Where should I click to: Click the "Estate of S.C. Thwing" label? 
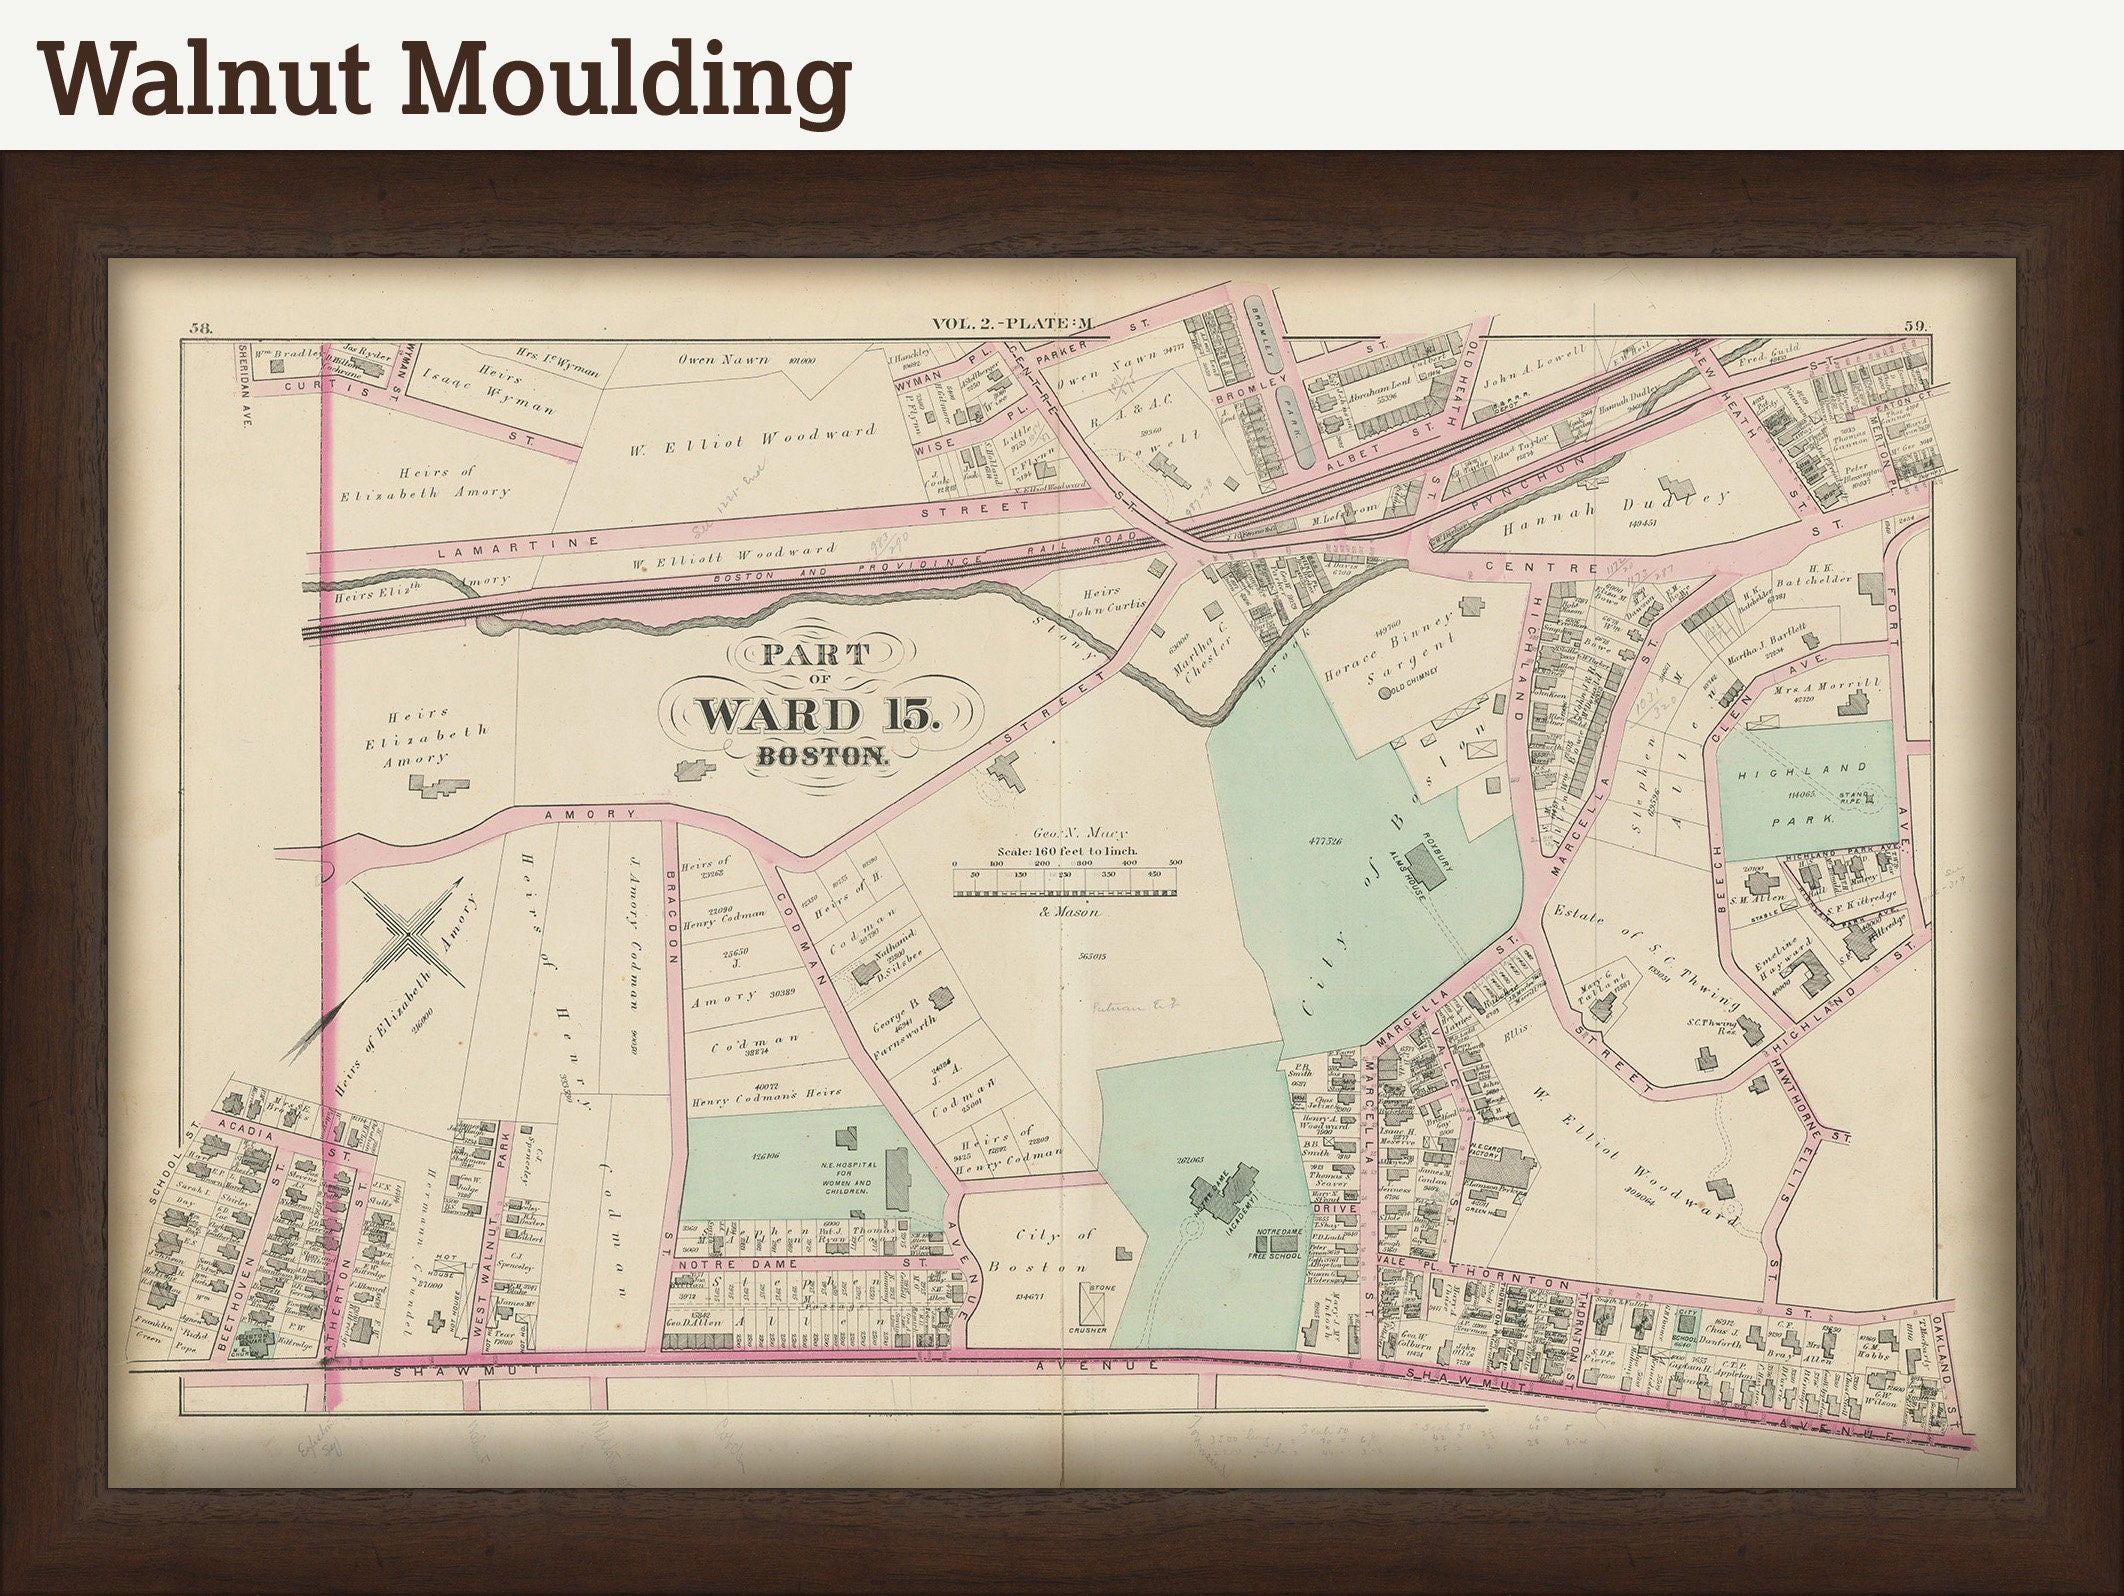(x=1647, y=959)
